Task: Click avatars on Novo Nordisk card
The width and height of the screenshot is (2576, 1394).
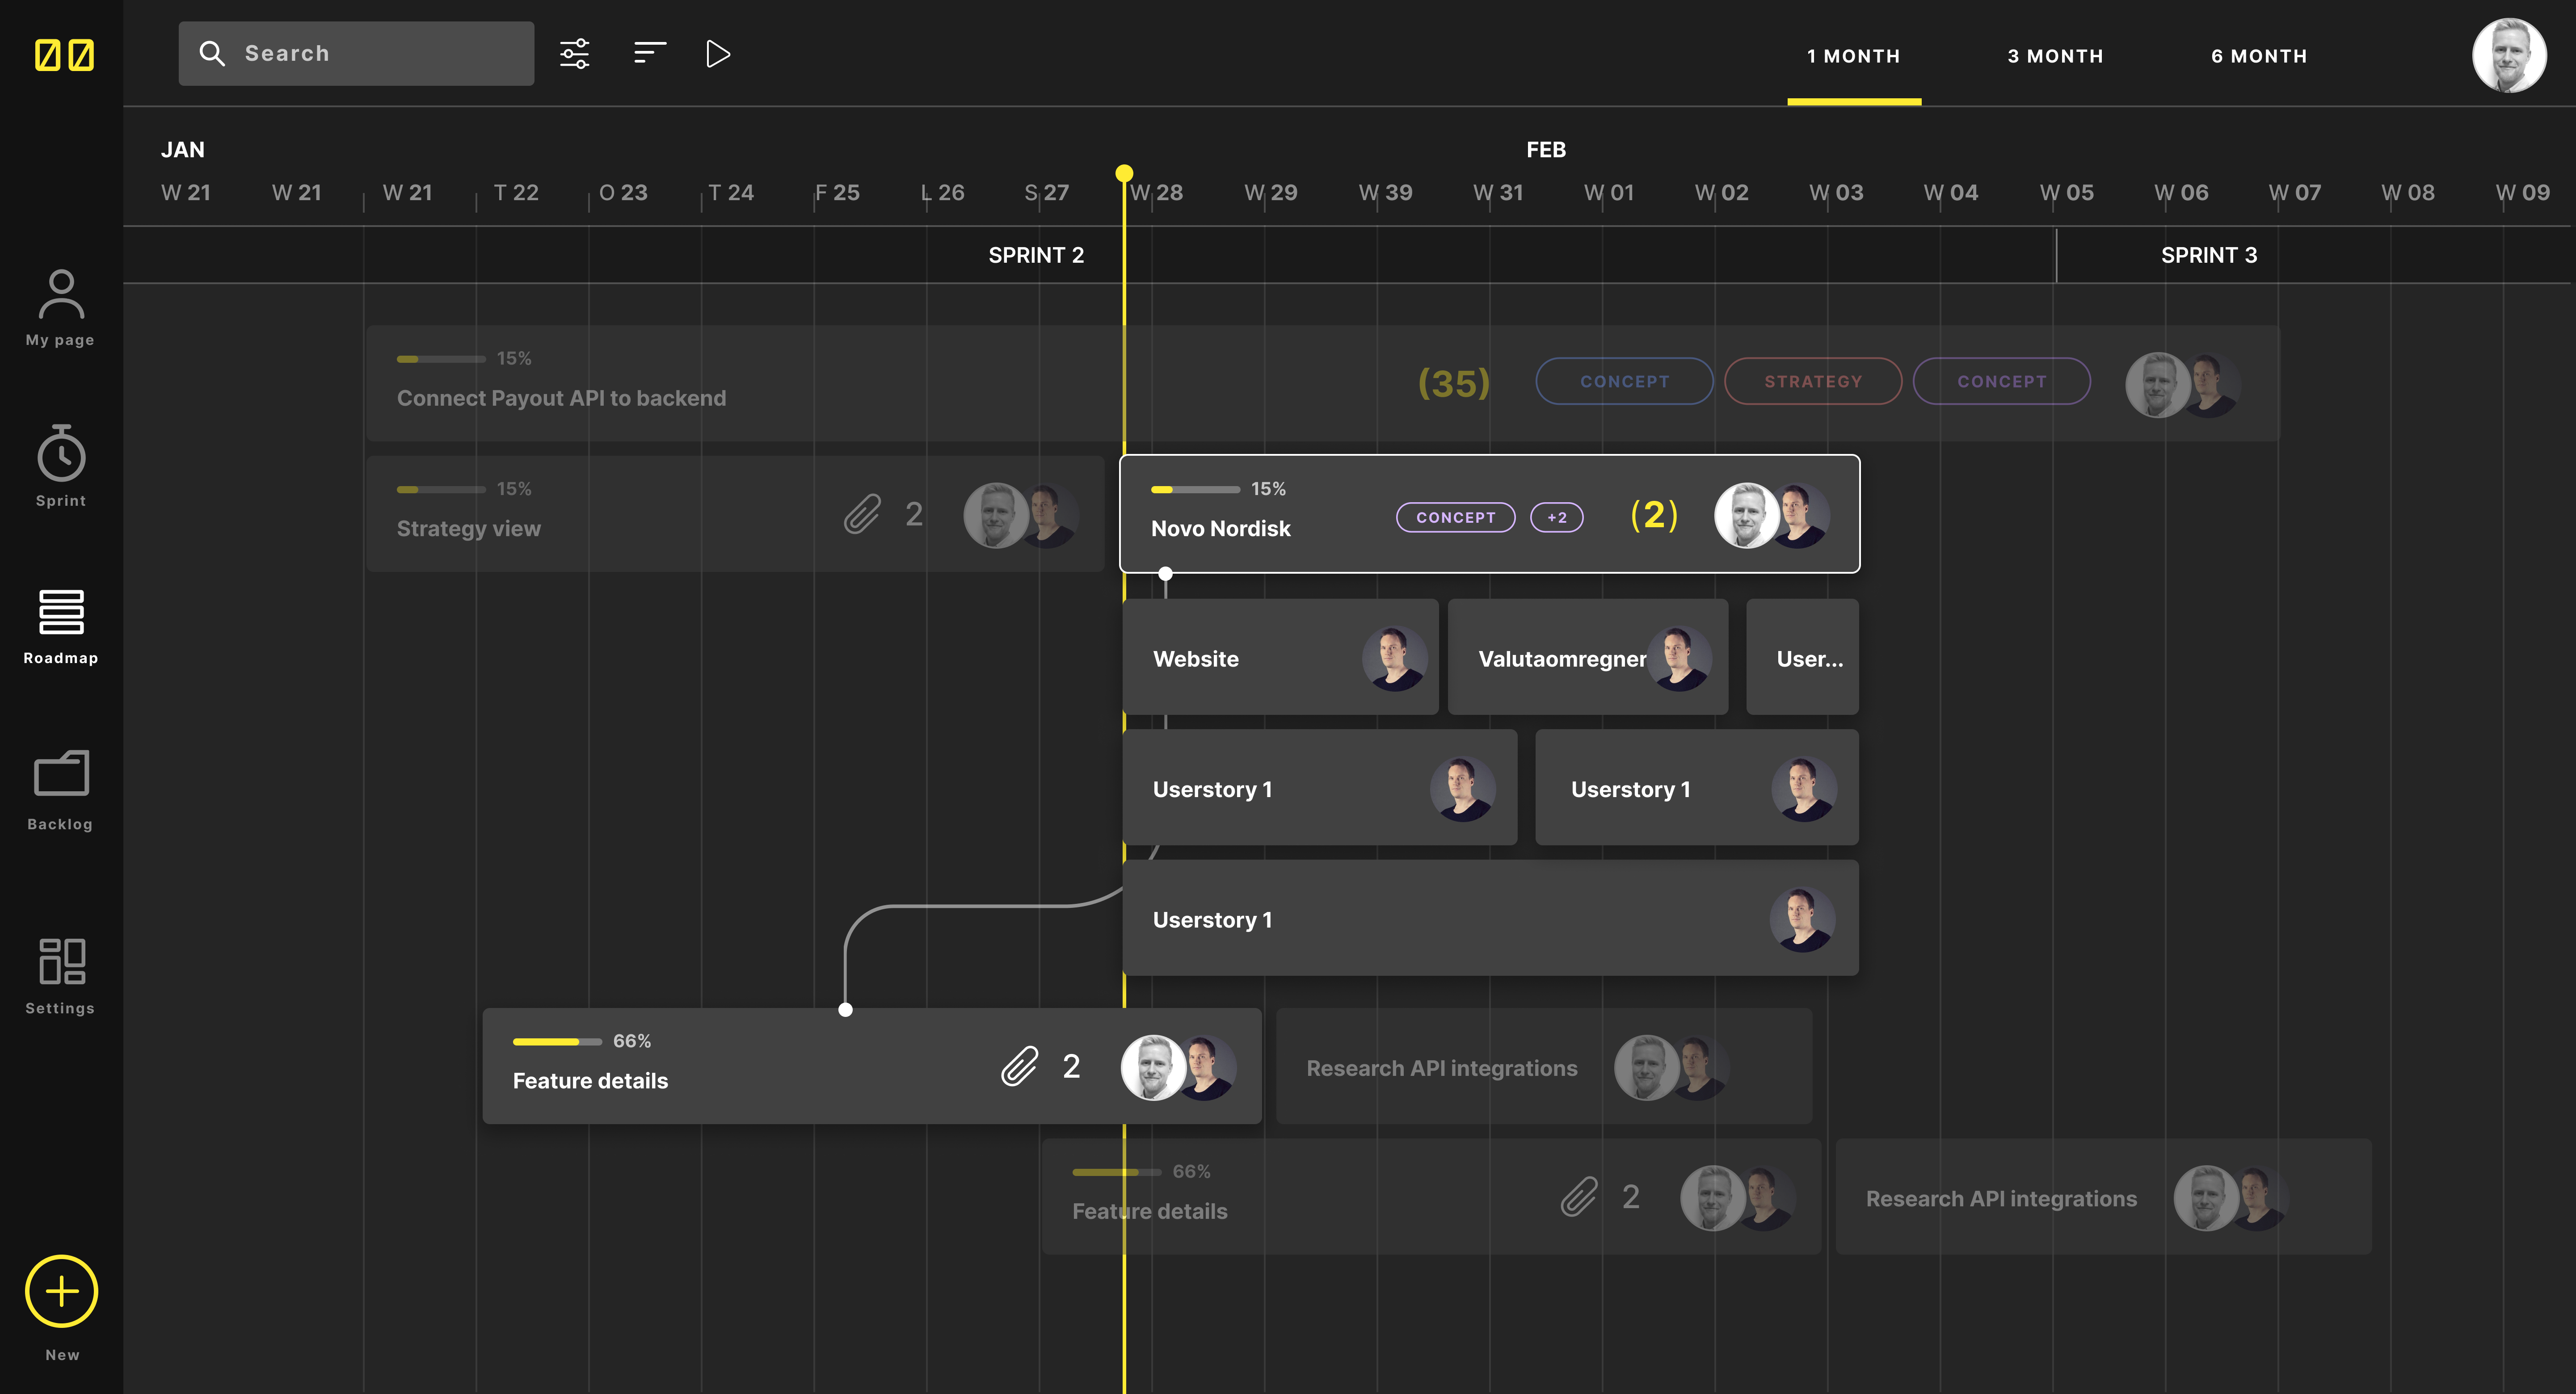Action: tap(1772, 516)
